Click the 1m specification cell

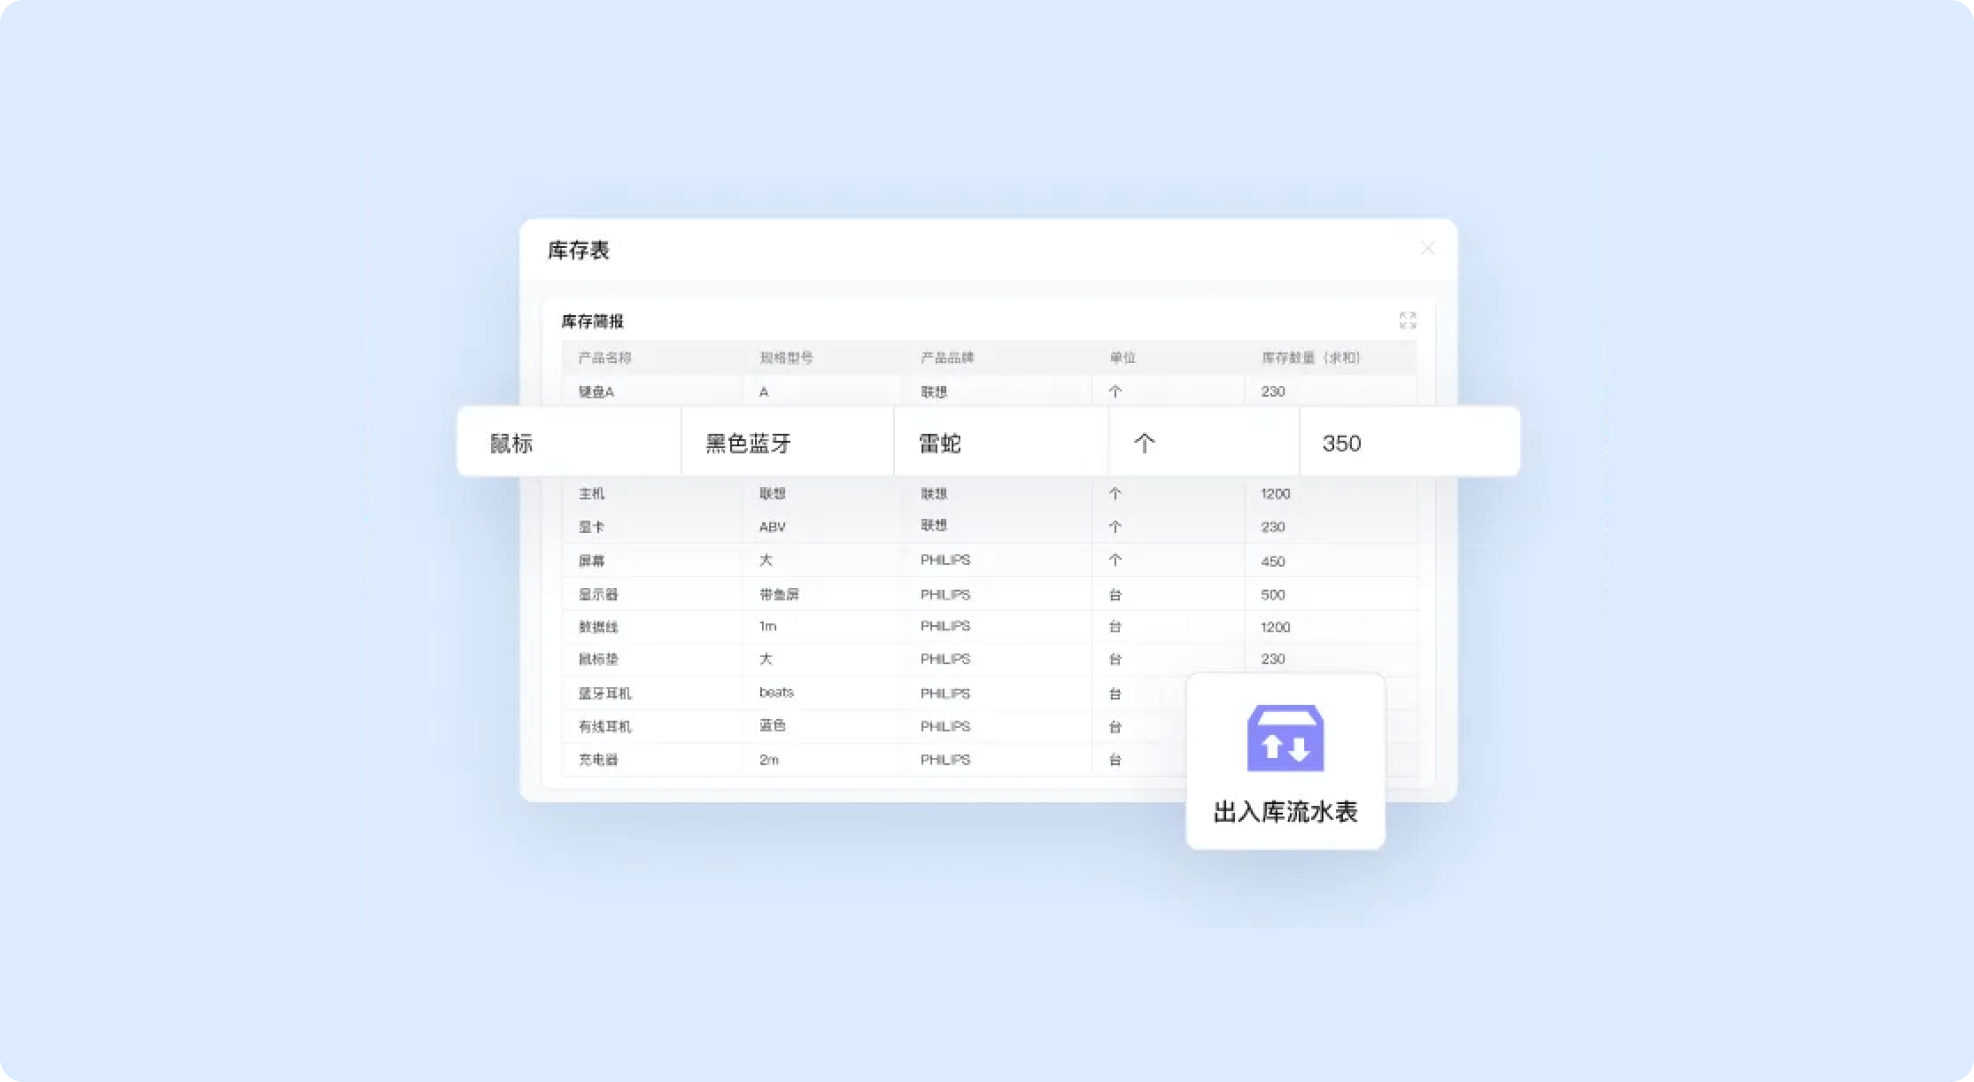[767, 626]
